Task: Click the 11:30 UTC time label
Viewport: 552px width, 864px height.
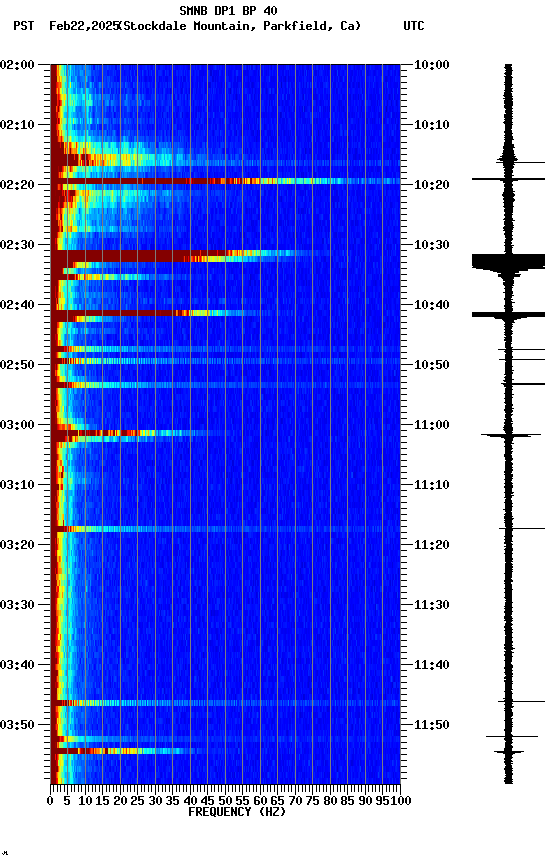Action: coord(432,605)
